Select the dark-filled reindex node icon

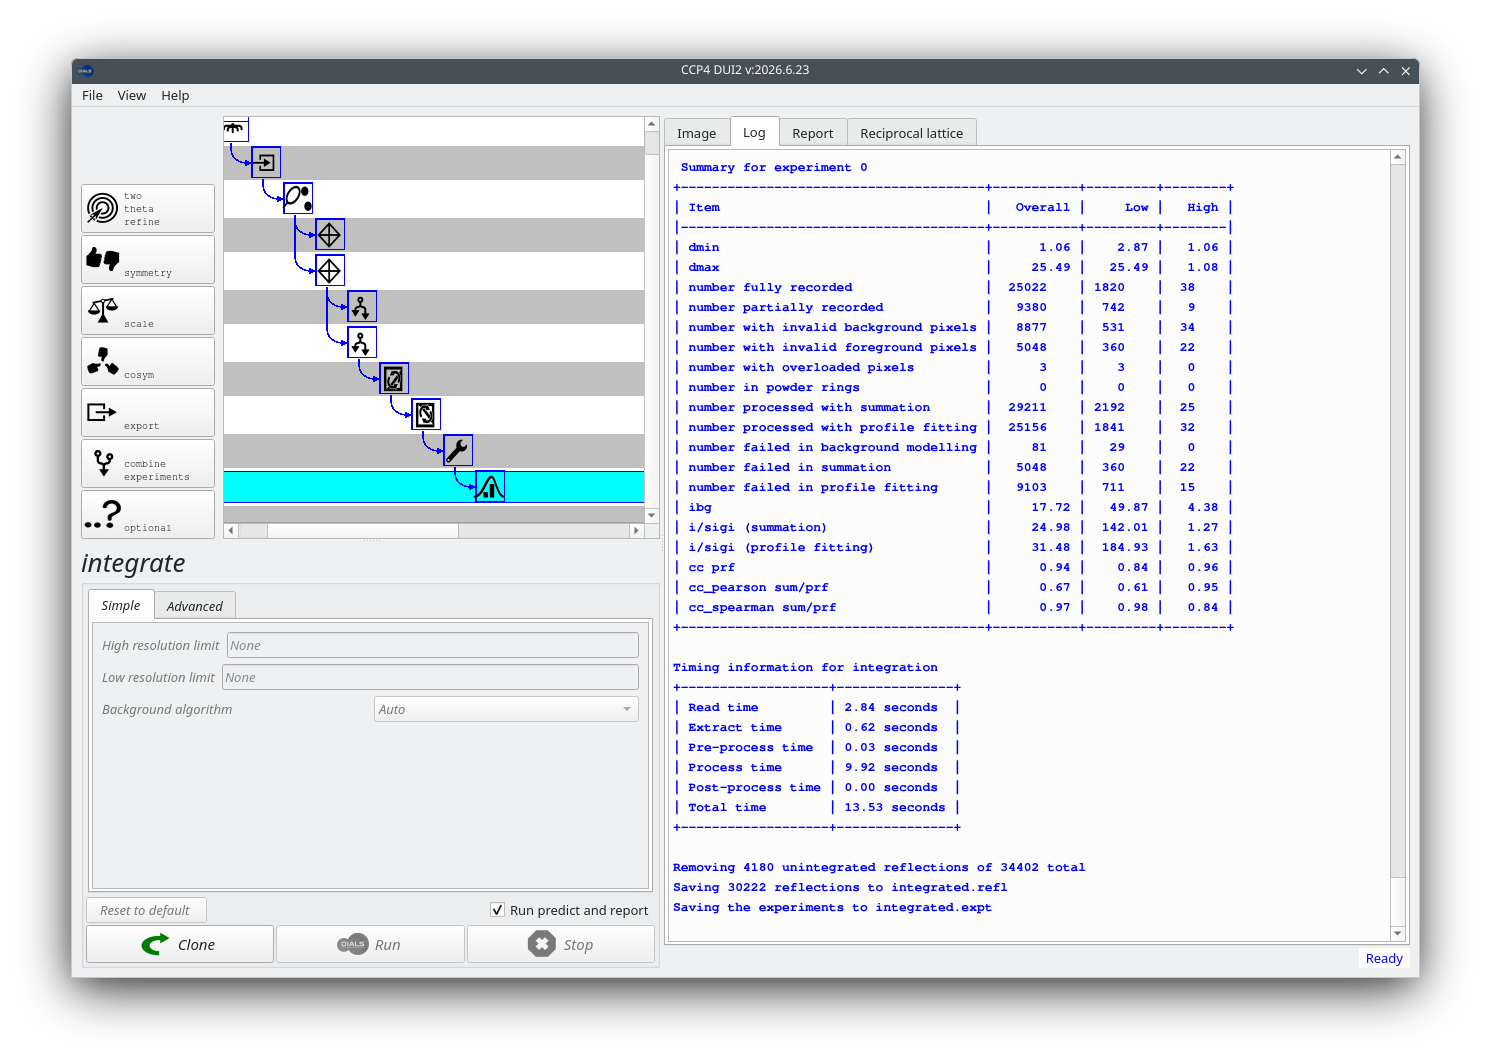click(x=394, y=378)
